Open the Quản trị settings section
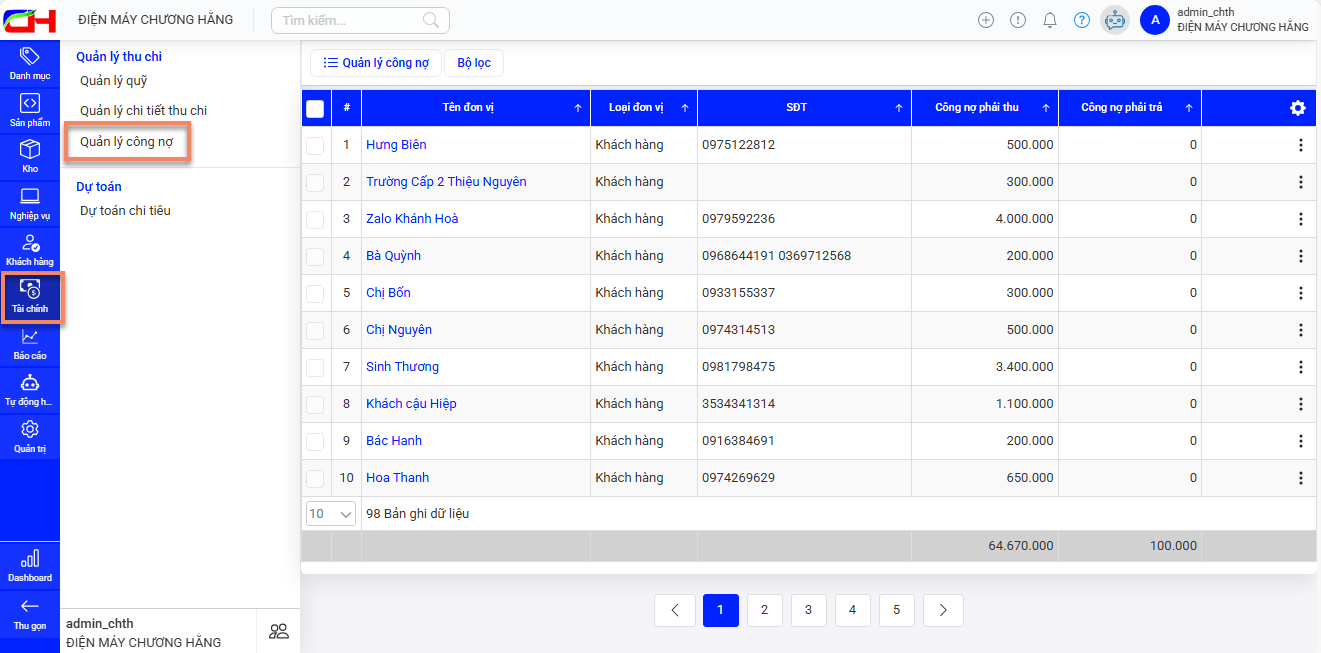The image size is (1321, 653). [30, 436]
